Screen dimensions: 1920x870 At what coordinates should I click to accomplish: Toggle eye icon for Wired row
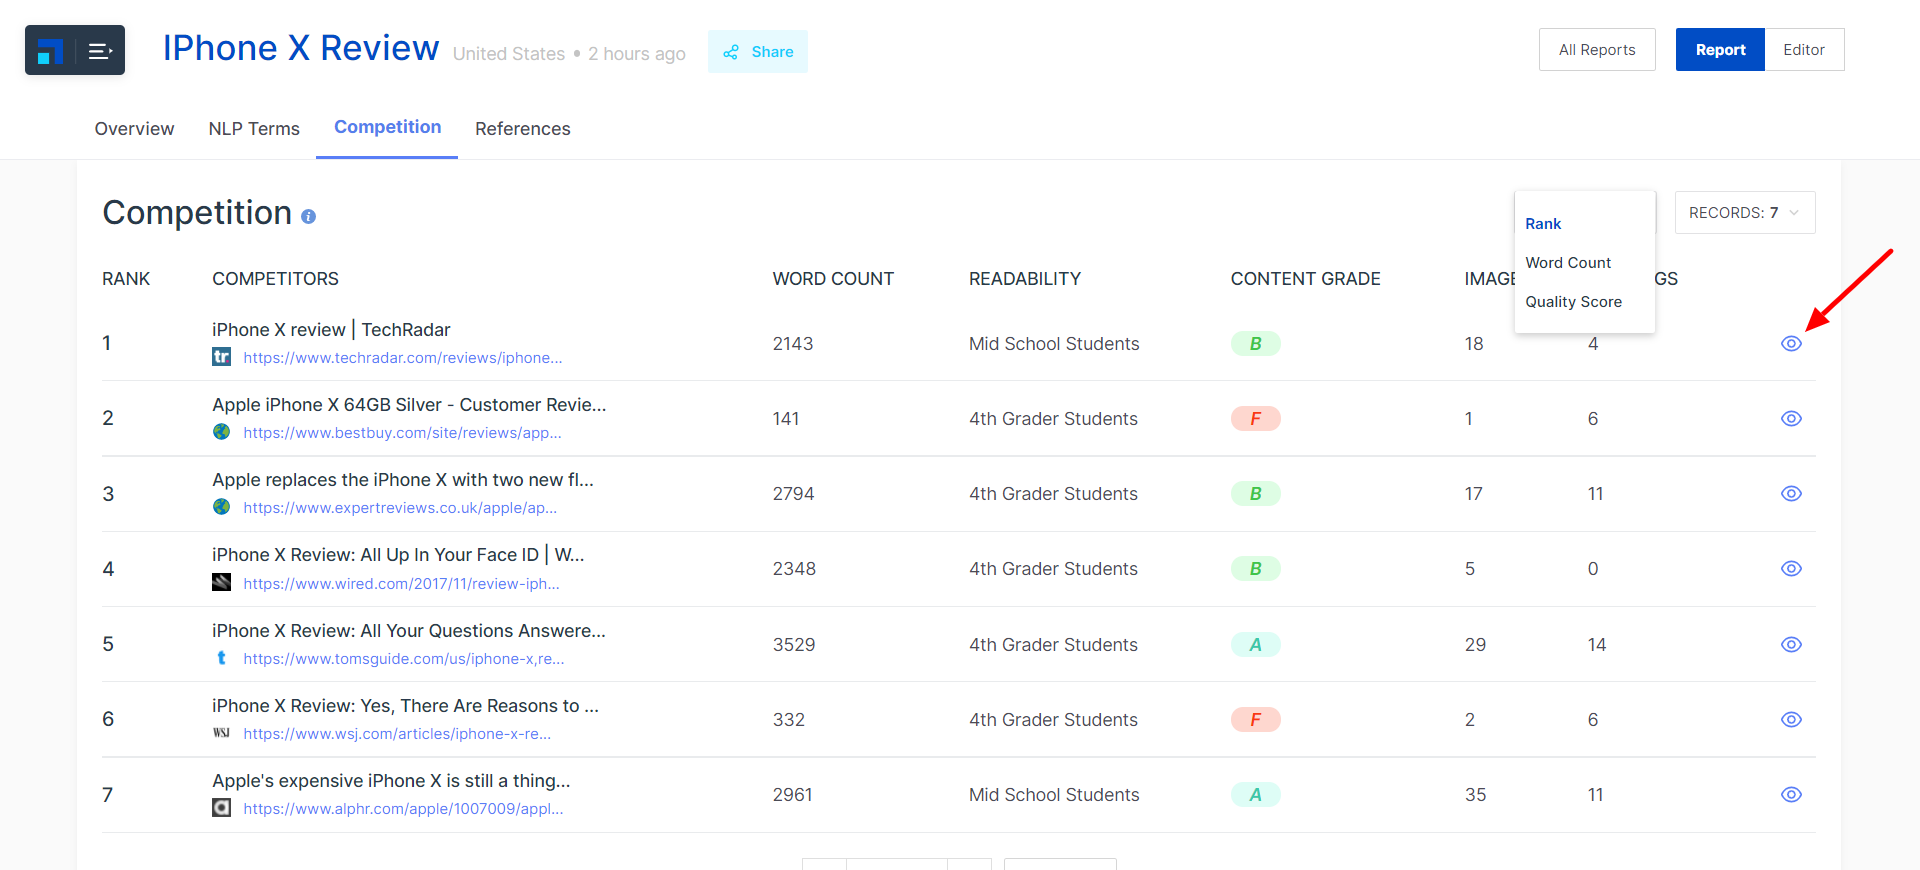[1791, 568]
